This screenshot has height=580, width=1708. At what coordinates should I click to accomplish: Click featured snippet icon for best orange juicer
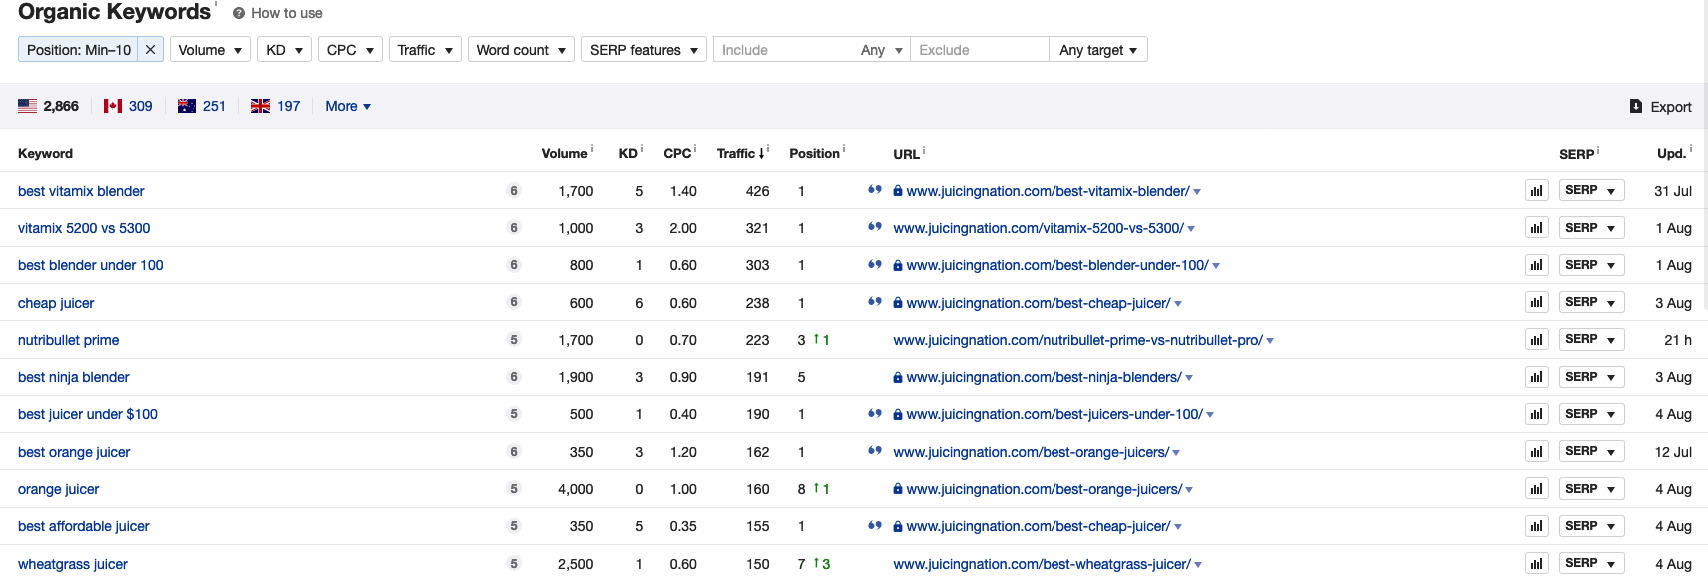875,451
